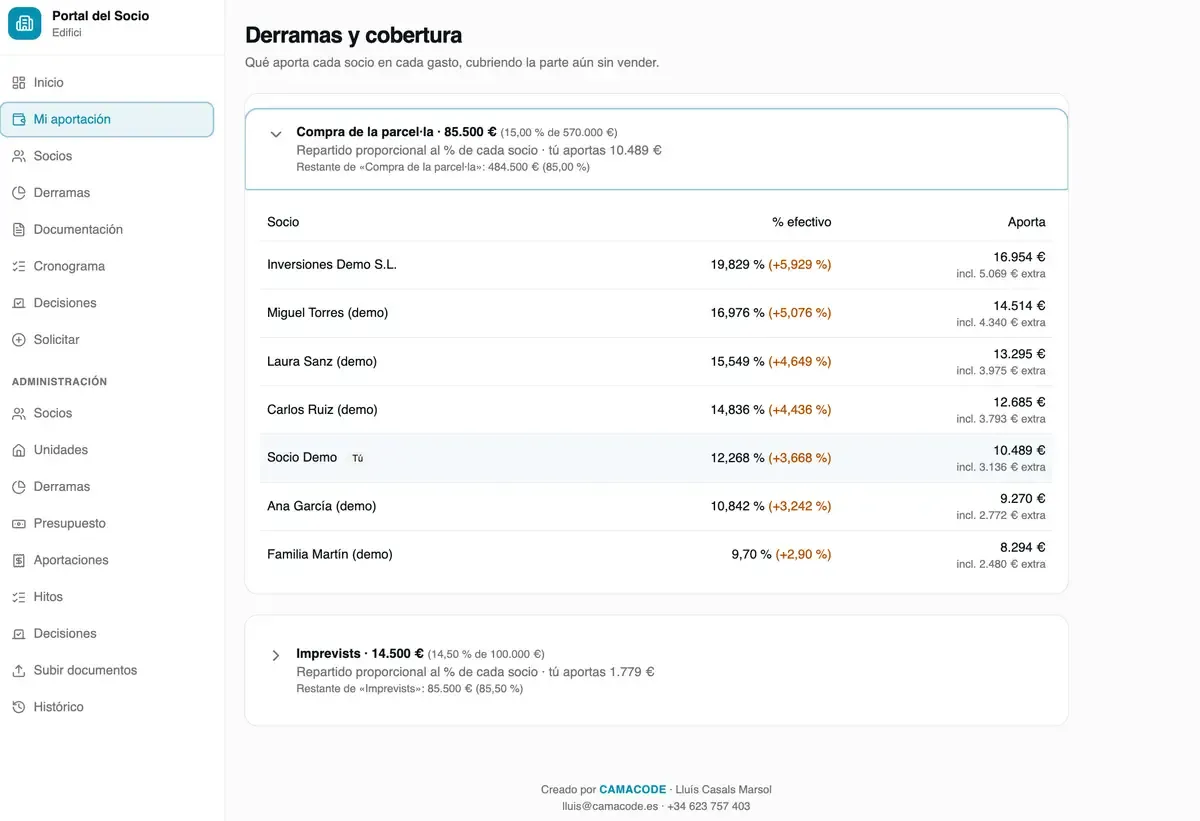The image size is (1200, 821).
Task: Expand the Imprevists section chevron
Action: (276, 655)
